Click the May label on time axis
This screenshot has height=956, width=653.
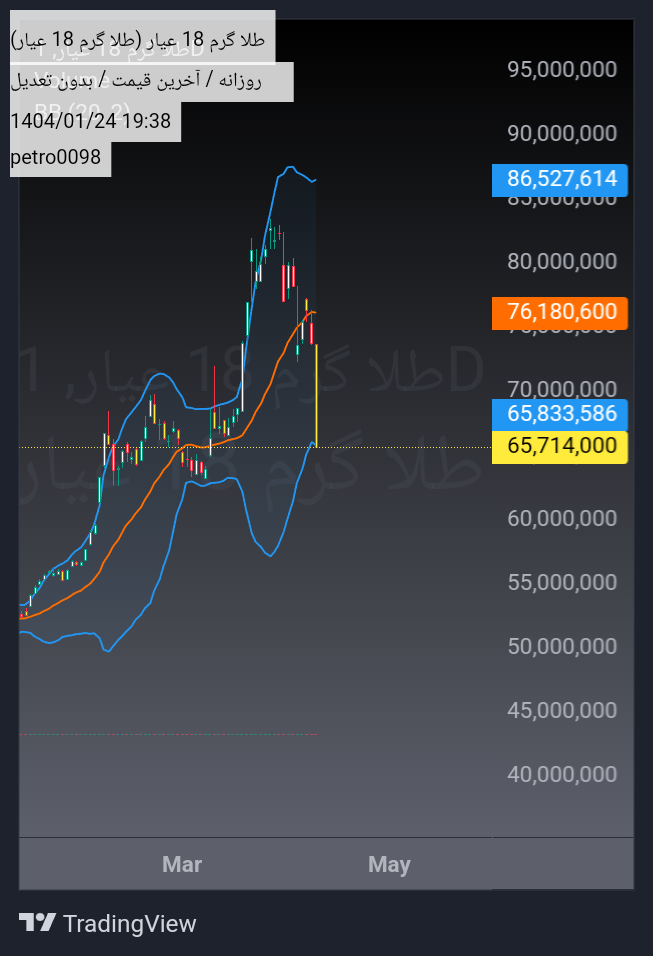pos(389,864)
